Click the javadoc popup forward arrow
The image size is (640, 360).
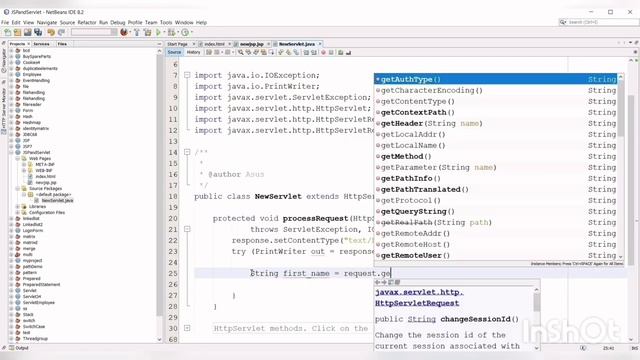[x=384, y=282]
